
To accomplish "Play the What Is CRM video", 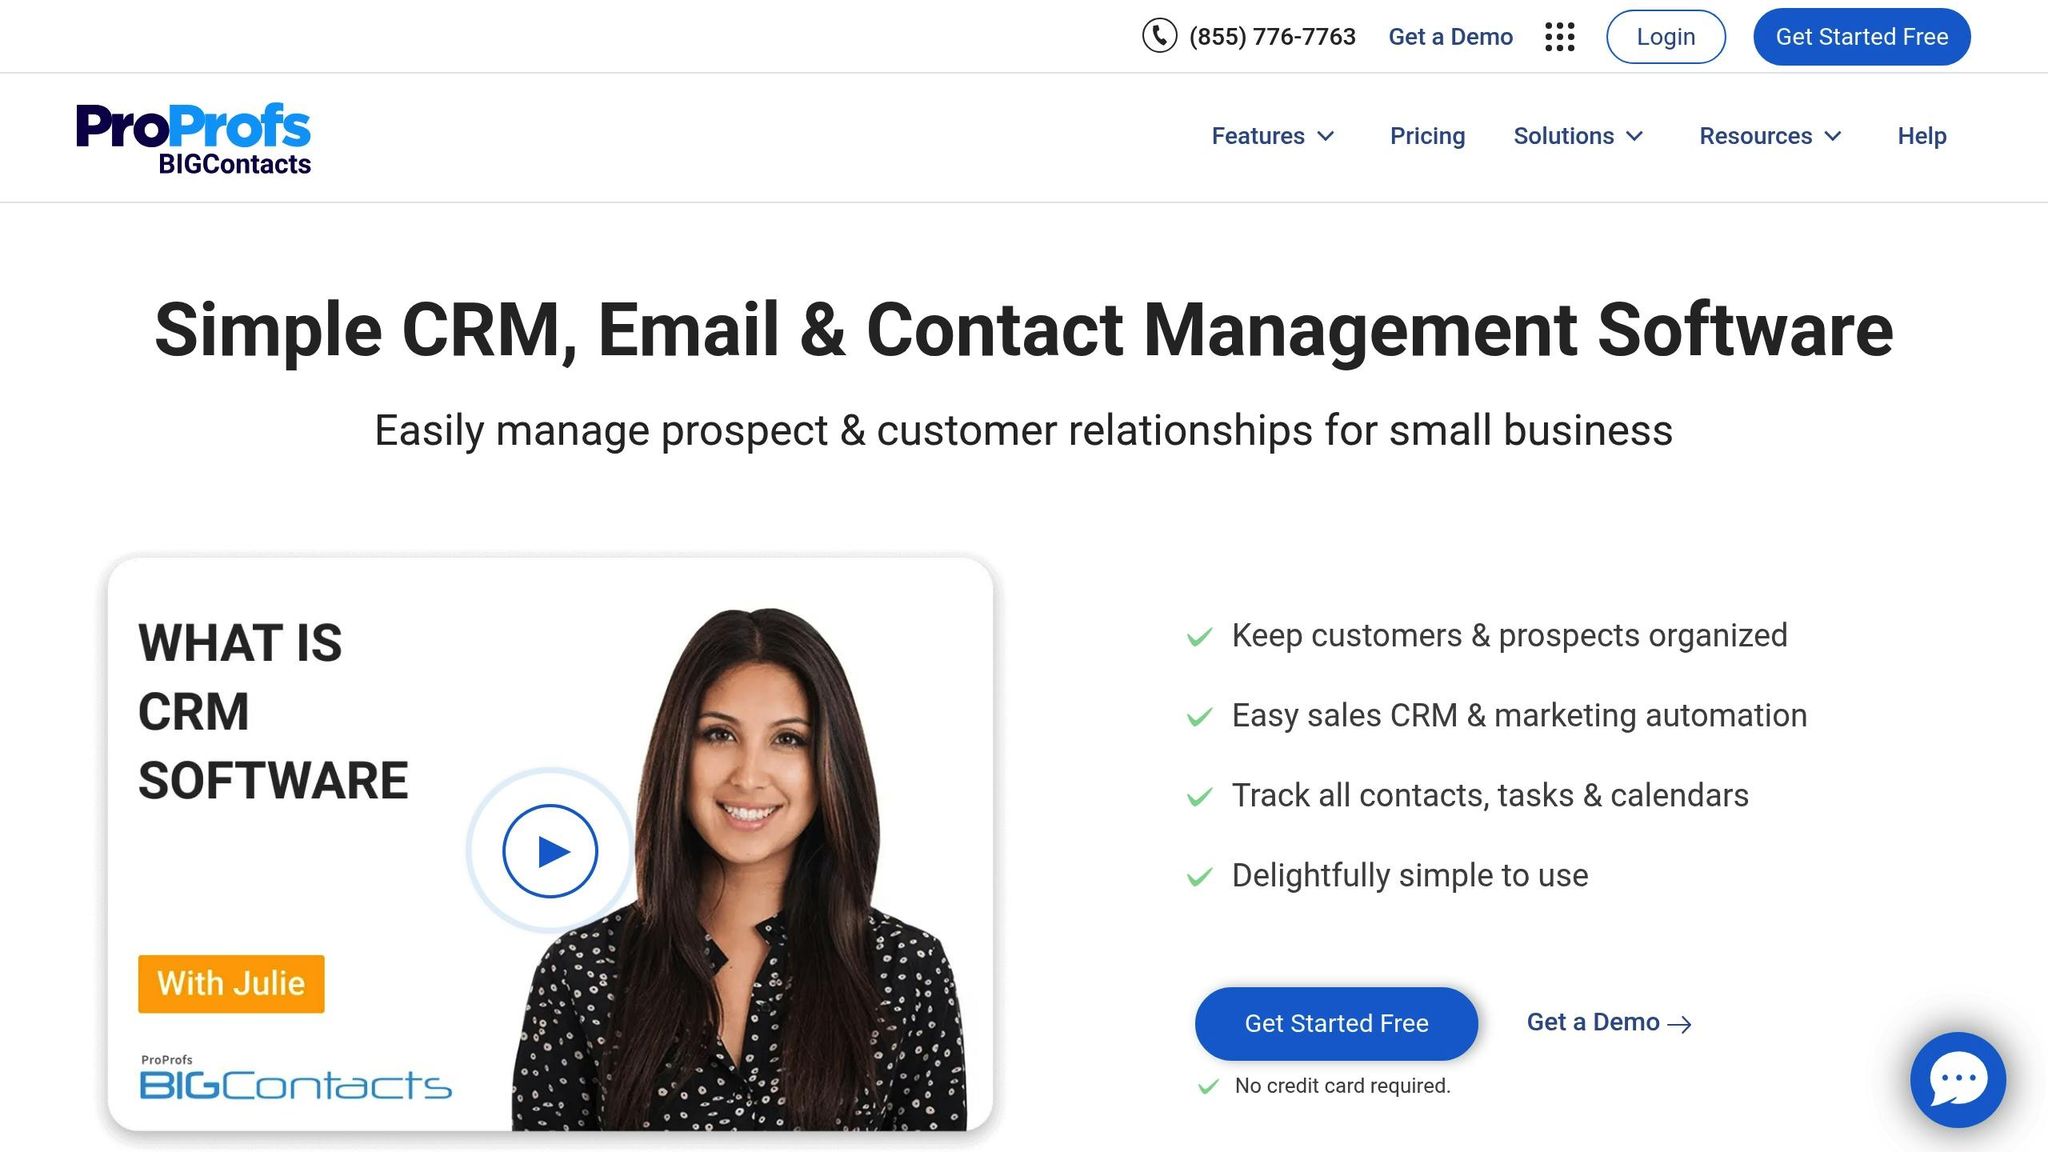I will (550, 851).
